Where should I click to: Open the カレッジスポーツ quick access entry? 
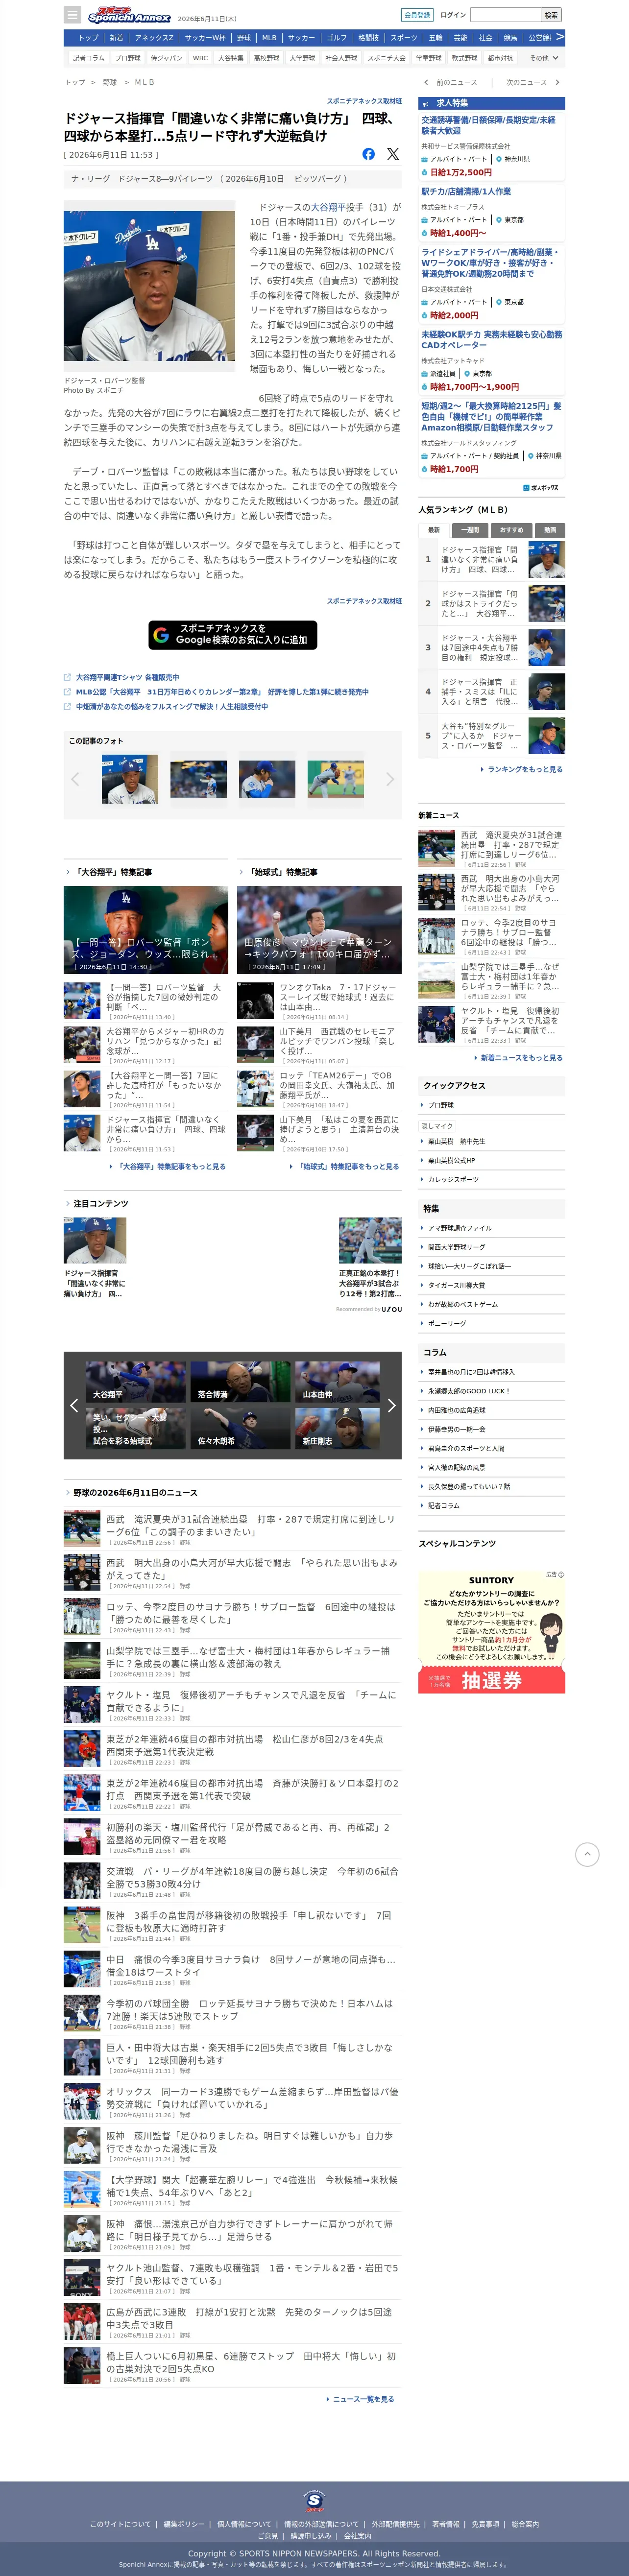coord(453,1179)
